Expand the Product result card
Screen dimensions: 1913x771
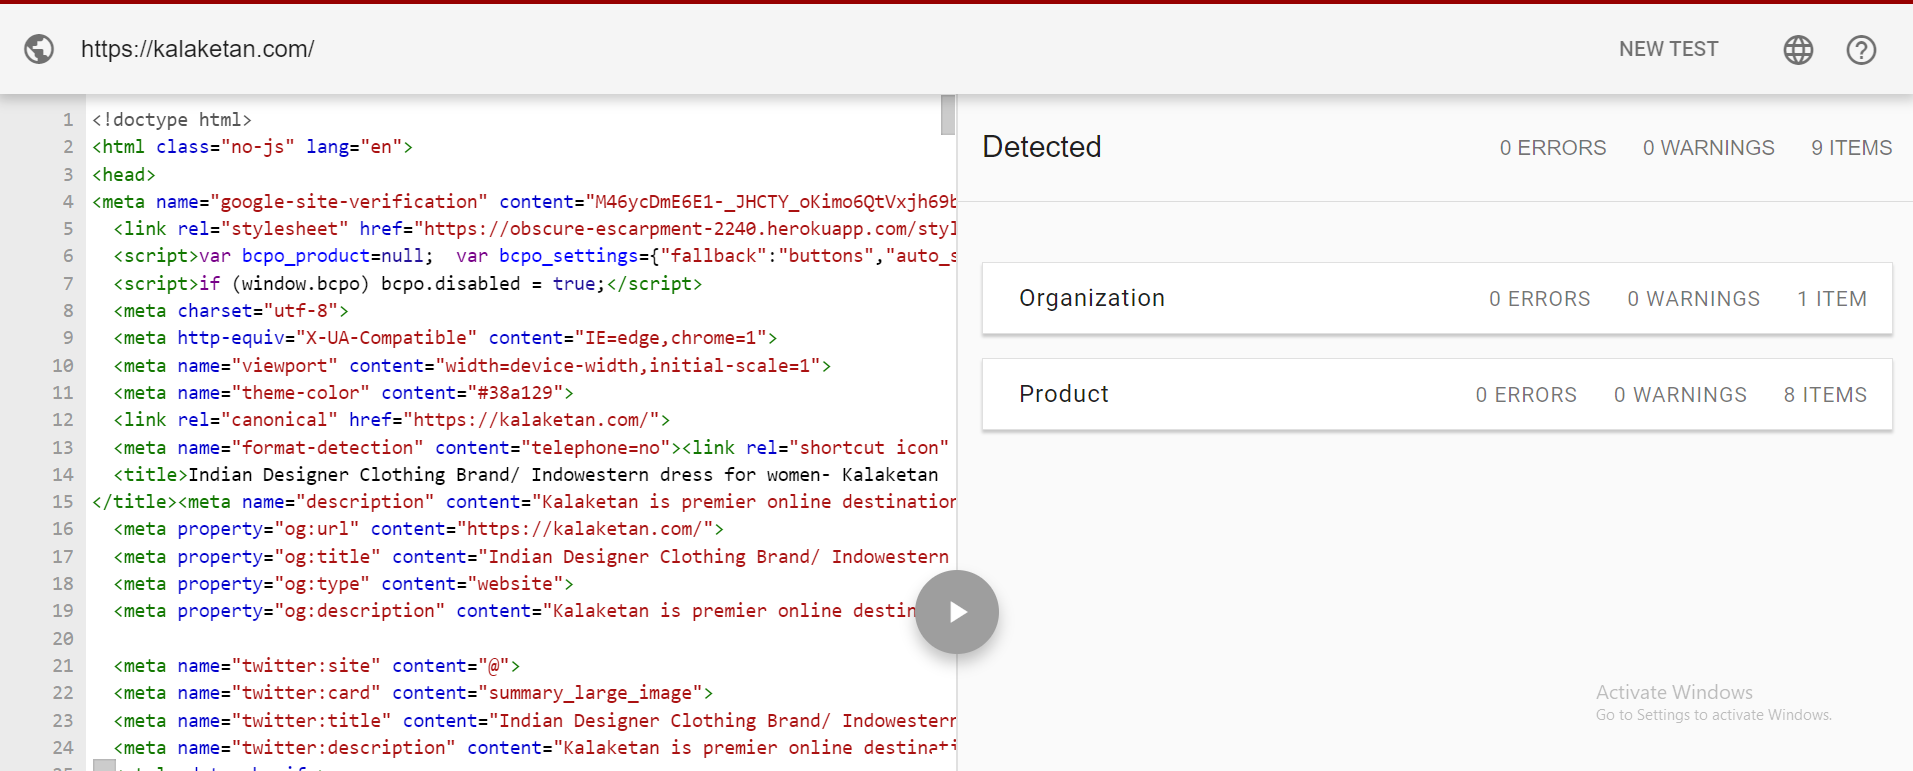click(x=1437, y=394)
